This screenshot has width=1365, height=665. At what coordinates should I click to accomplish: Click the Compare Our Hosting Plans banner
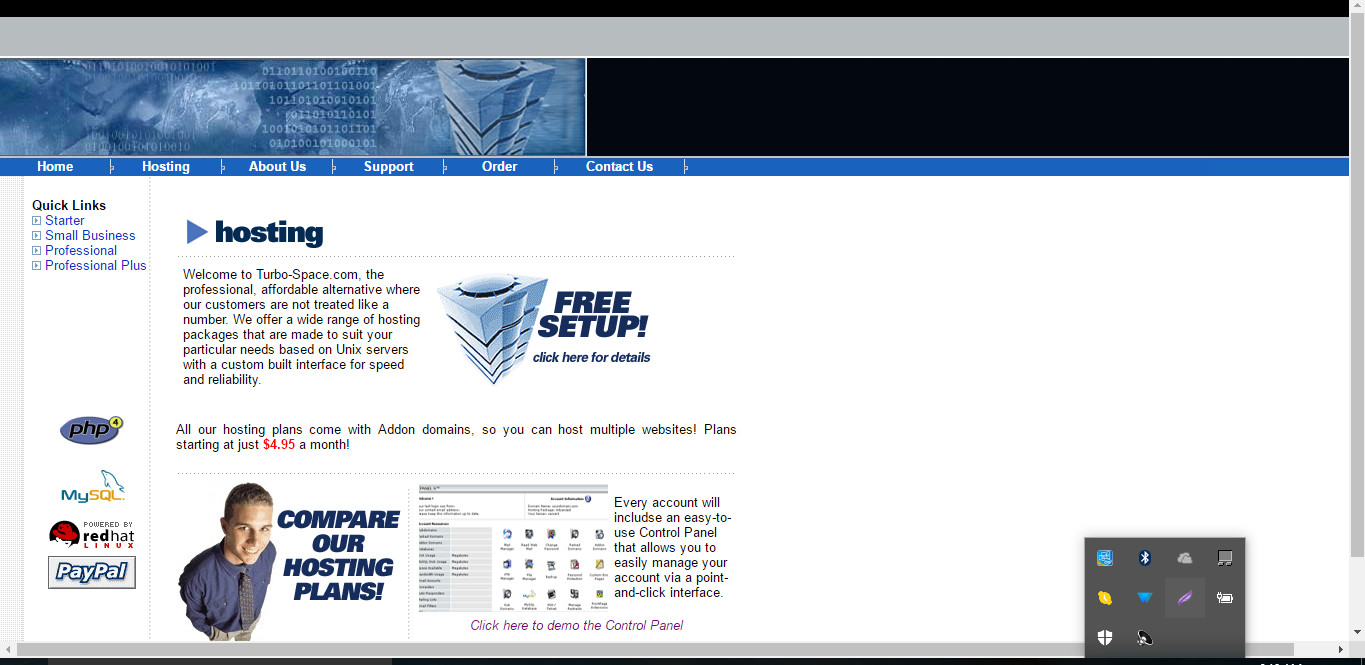pos(289,561)
